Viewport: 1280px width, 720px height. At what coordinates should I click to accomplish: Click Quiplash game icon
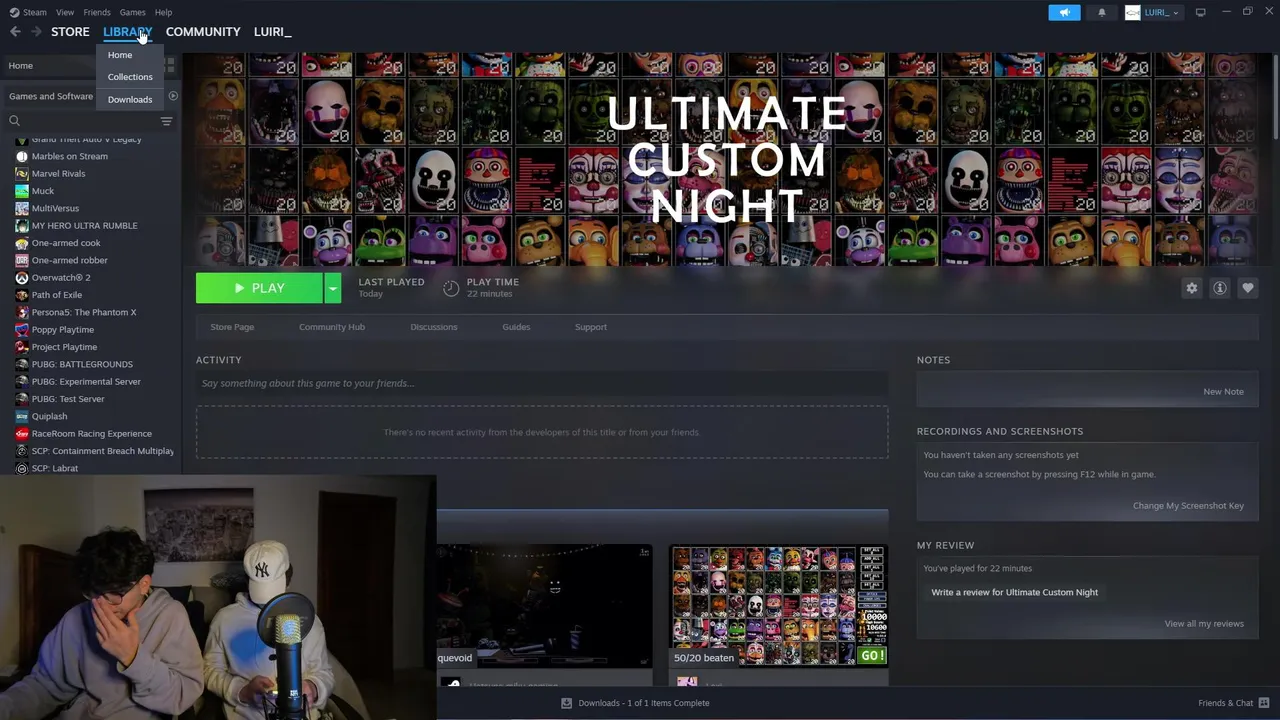point(22,416)
